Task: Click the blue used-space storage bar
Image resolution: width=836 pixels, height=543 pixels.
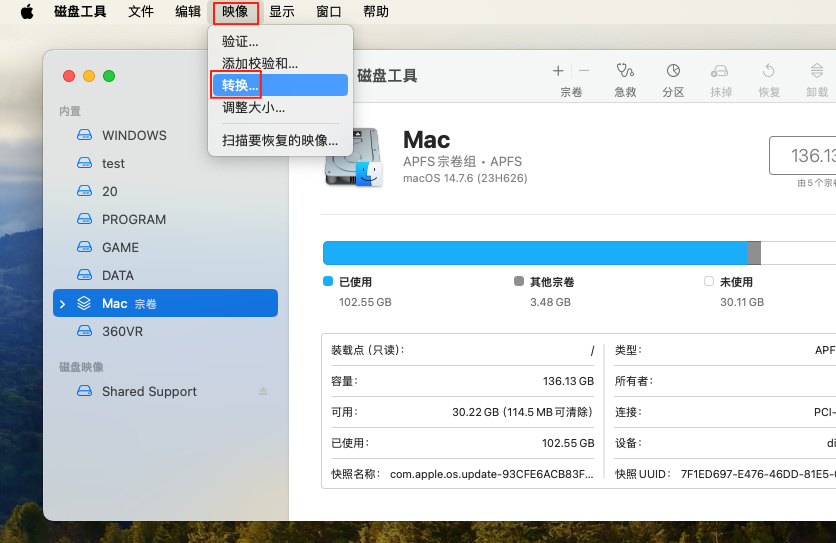Action: coord(534,252)
